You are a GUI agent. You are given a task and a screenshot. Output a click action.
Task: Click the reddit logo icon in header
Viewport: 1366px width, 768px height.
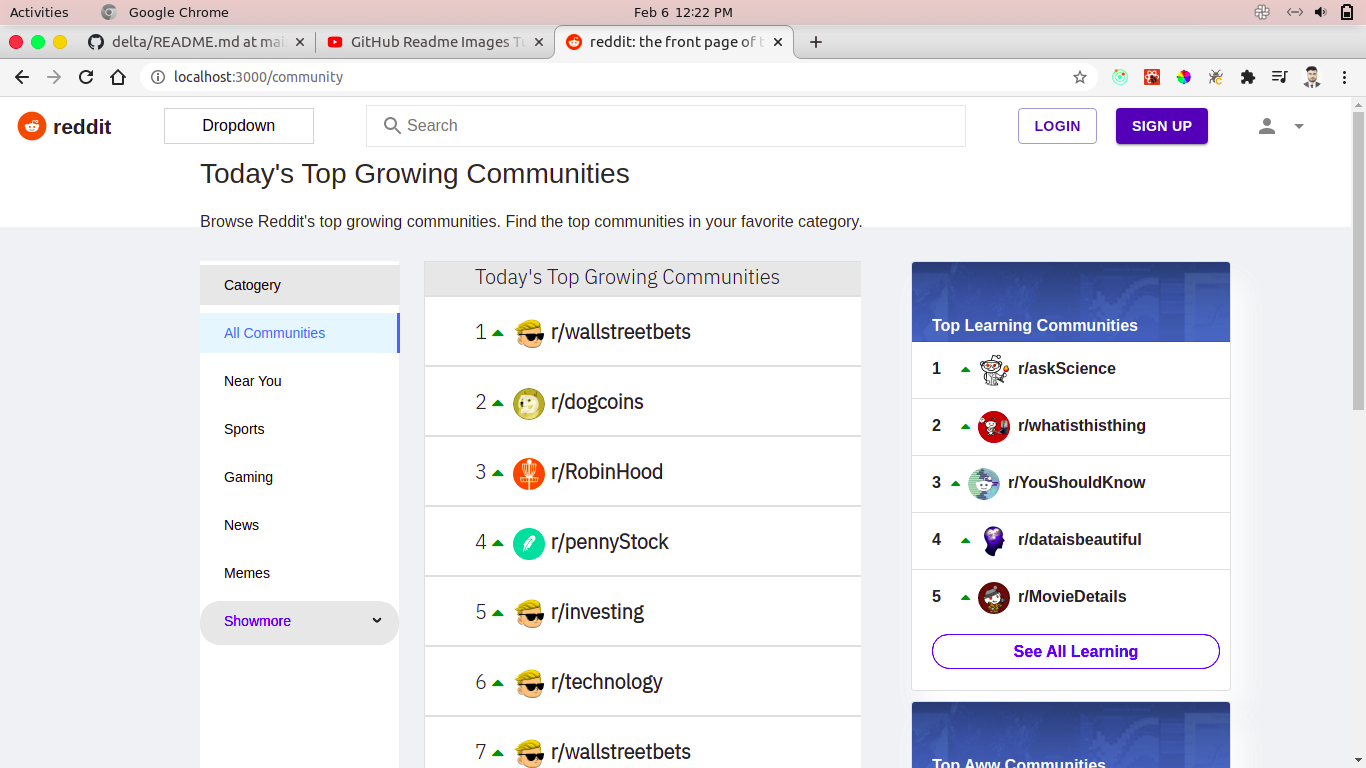(x=32, y=126)
